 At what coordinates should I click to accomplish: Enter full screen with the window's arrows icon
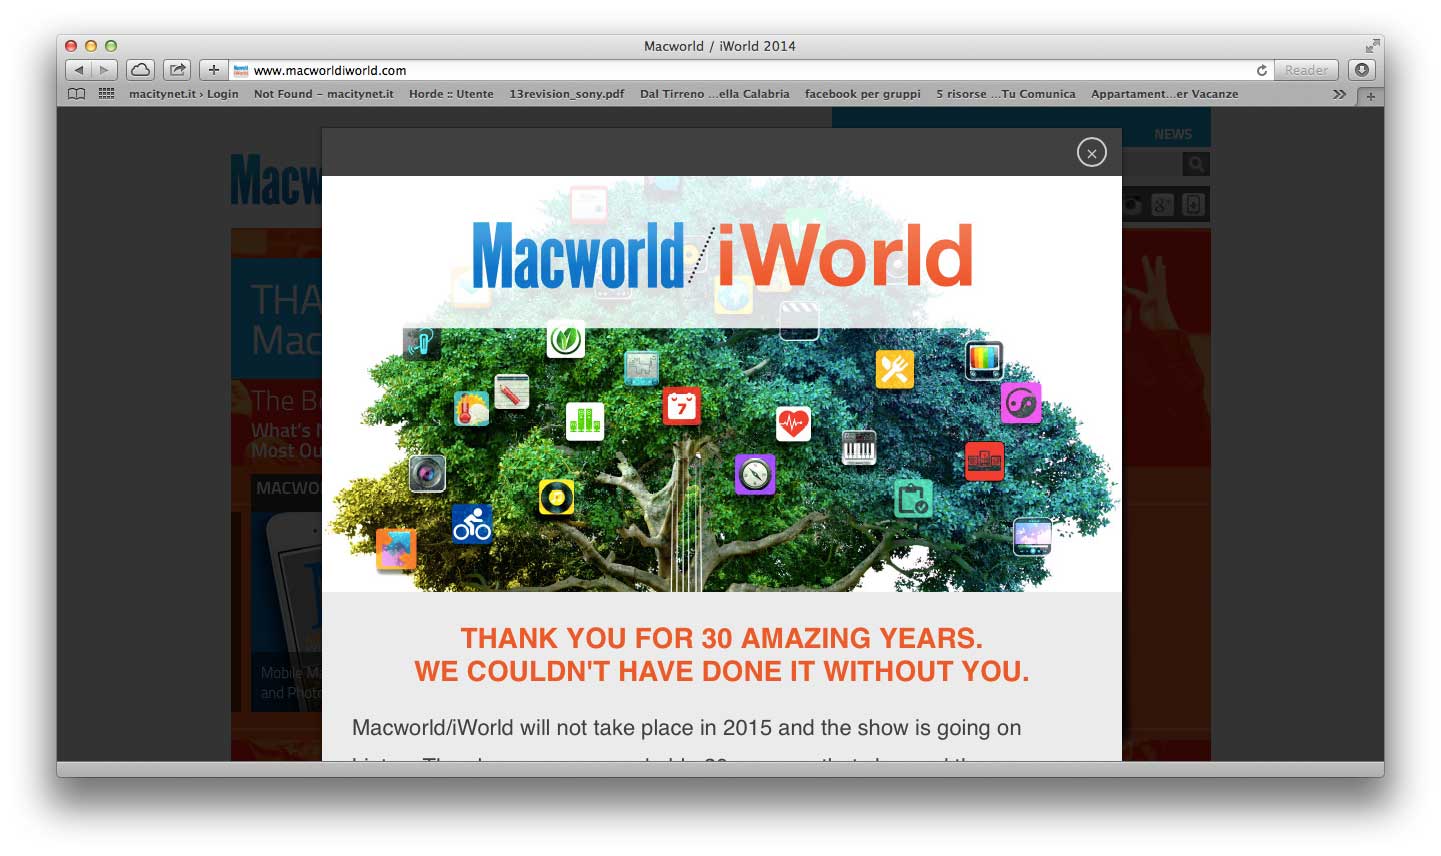click(1372, 46)
